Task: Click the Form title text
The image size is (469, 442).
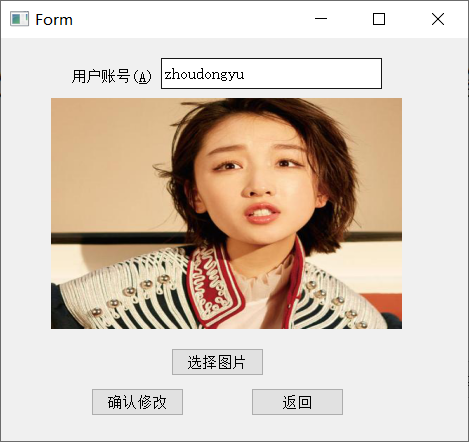Action: tap(54, 20)
